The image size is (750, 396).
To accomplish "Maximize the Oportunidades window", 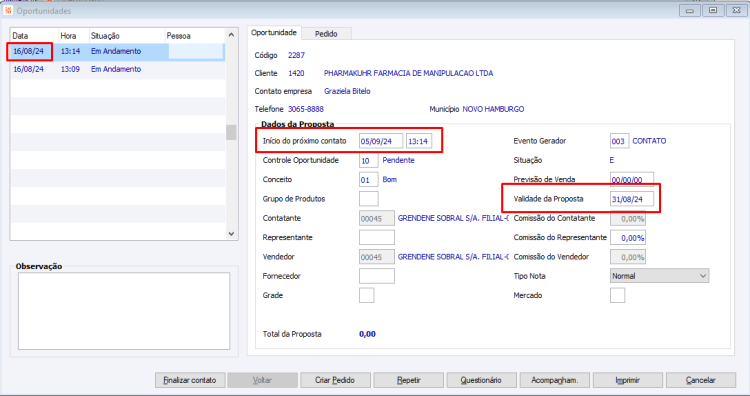I will [x=713, y=11].
